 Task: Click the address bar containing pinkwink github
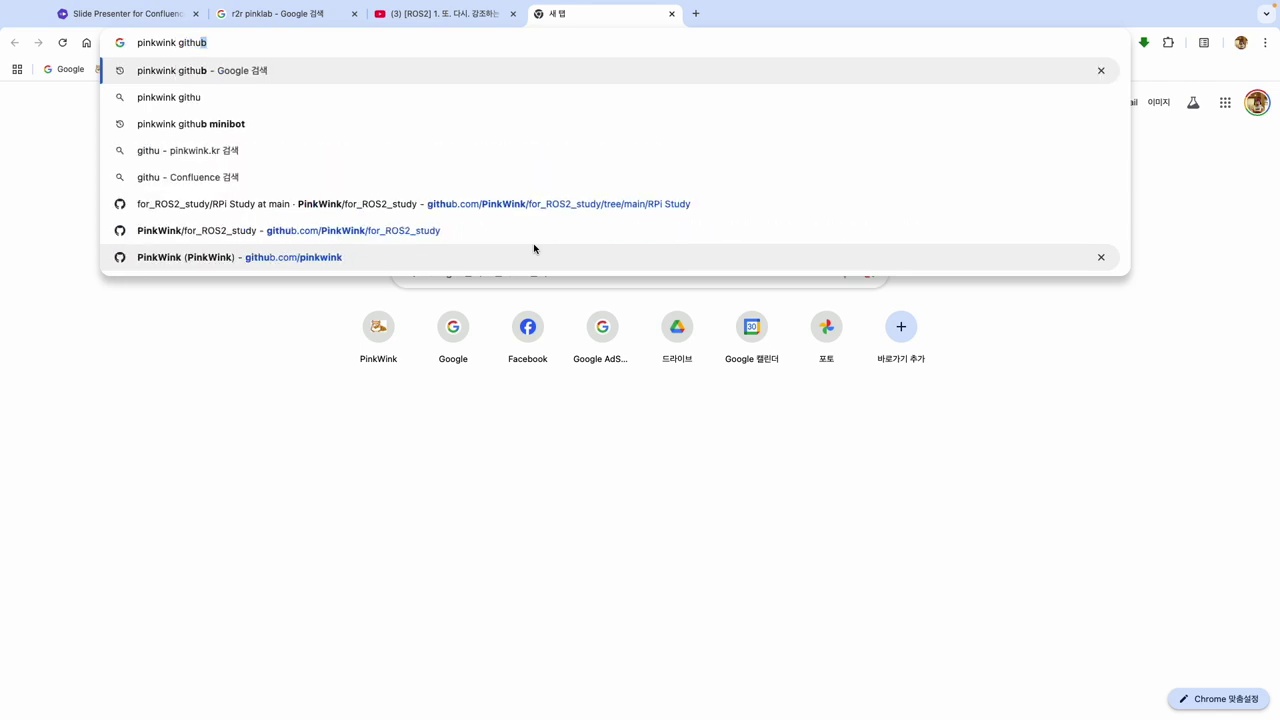(615, 43)
